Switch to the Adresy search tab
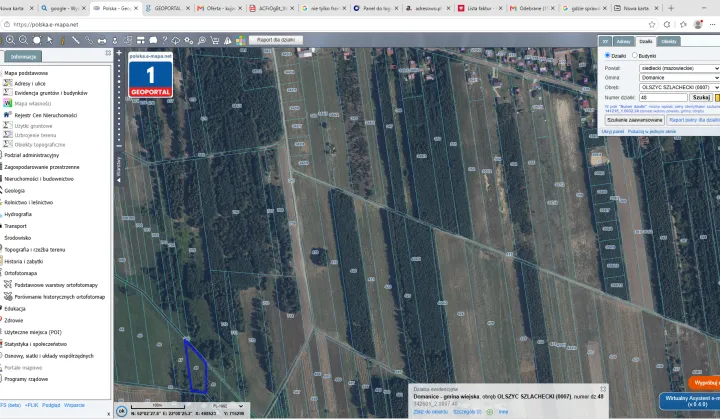The height and width of the screenshot is (420, 720). click(x=624, y=41)
